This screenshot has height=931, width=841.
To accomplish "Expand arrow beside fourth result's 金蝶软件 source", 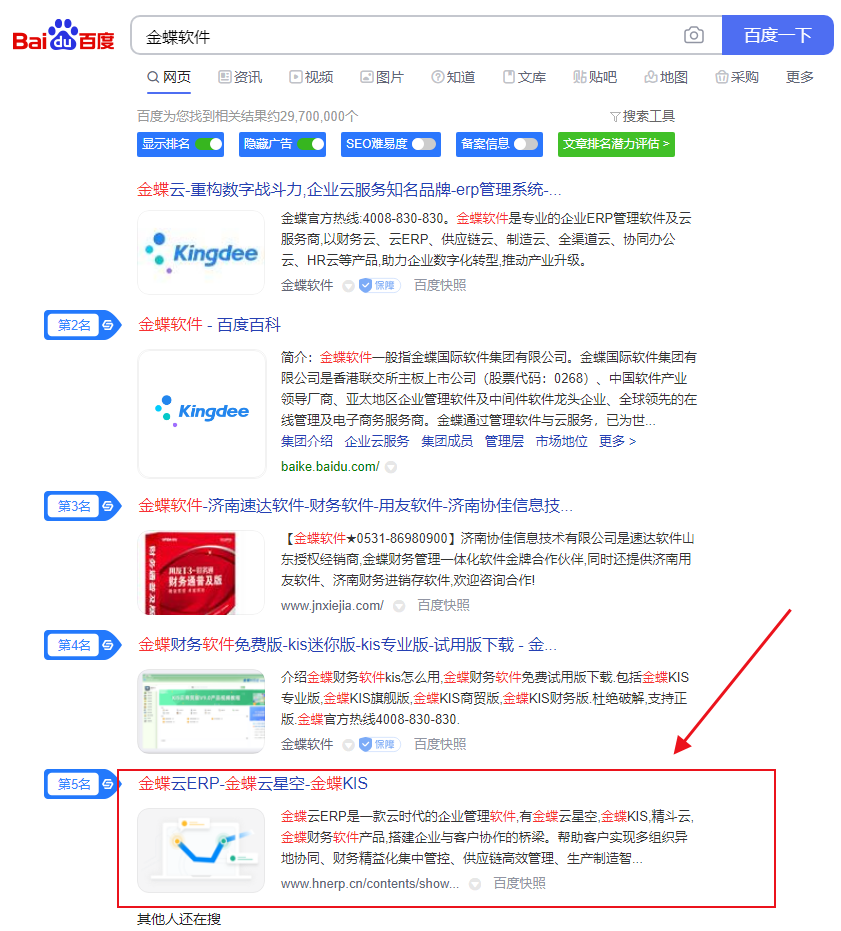I will point(349,745).
